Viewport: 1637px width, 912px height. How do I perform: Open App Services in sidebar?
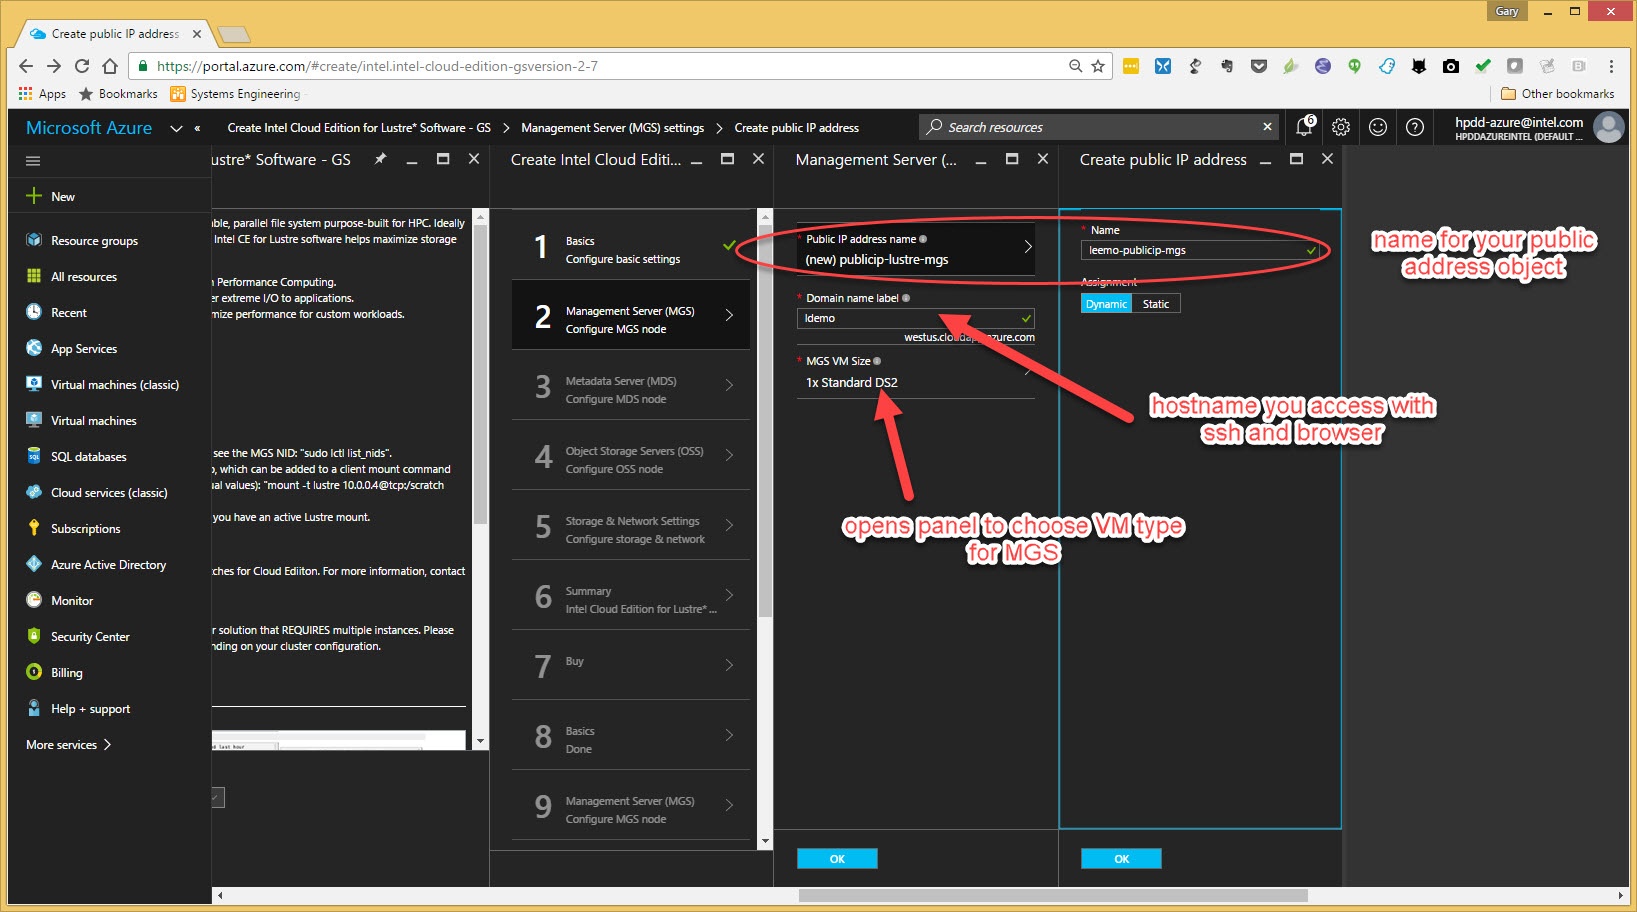84,349
